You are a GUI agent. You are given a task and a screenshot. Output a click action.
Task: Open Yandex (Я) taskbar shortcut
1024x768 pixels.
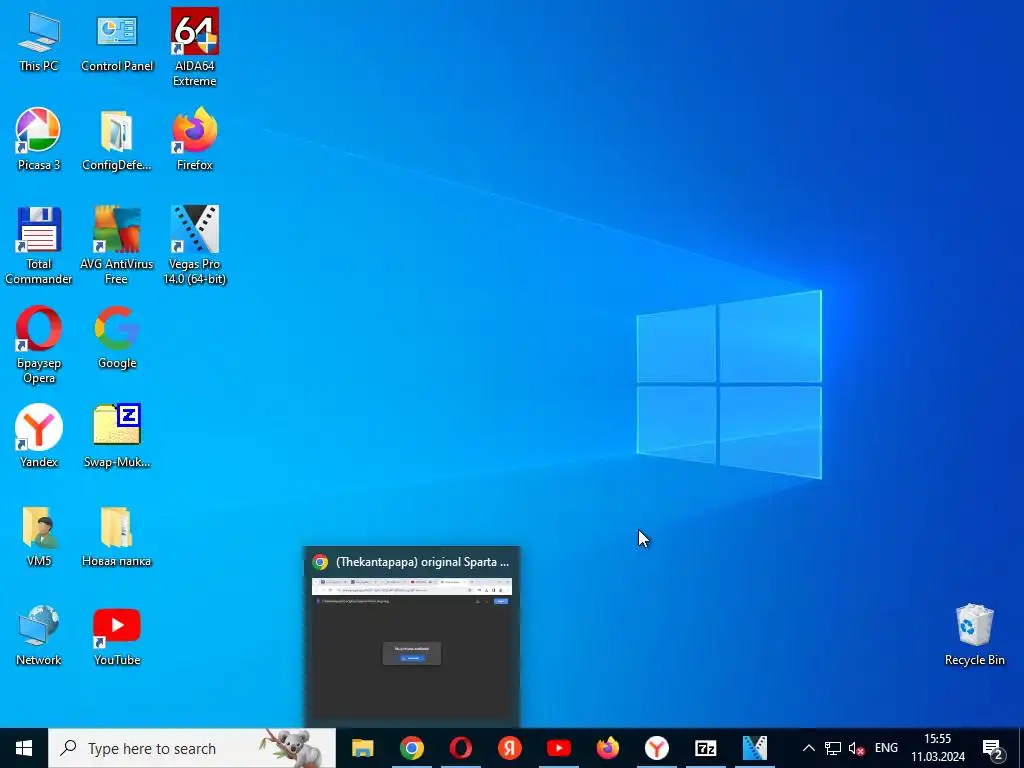(x=509, y=748)
